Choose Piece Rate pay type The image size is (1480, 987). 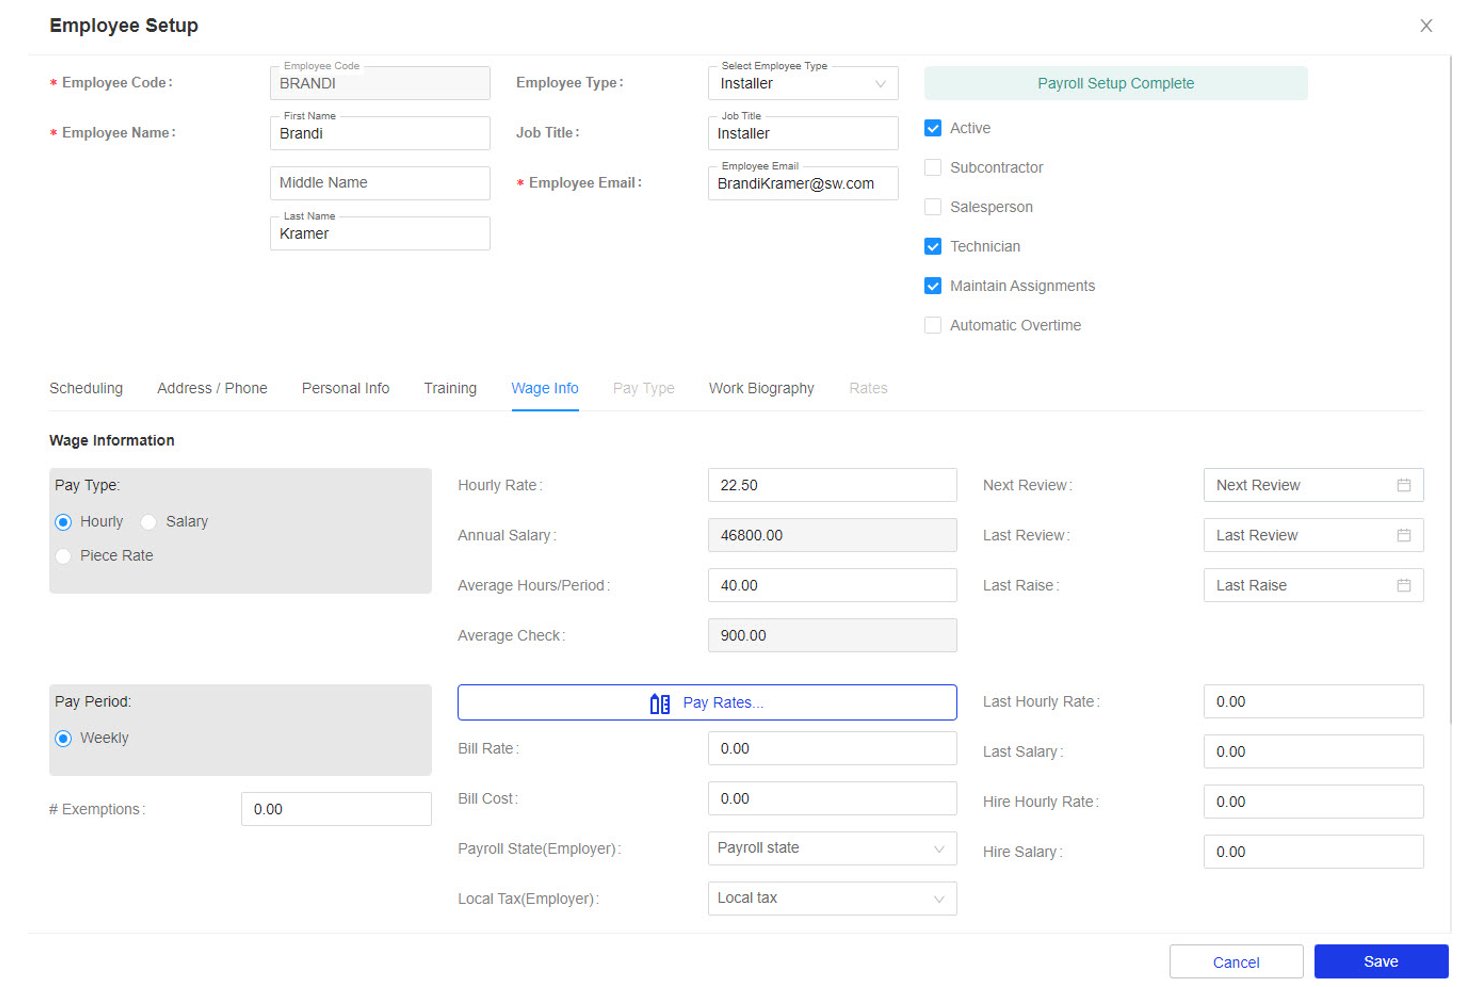click(x=64, y=556)
